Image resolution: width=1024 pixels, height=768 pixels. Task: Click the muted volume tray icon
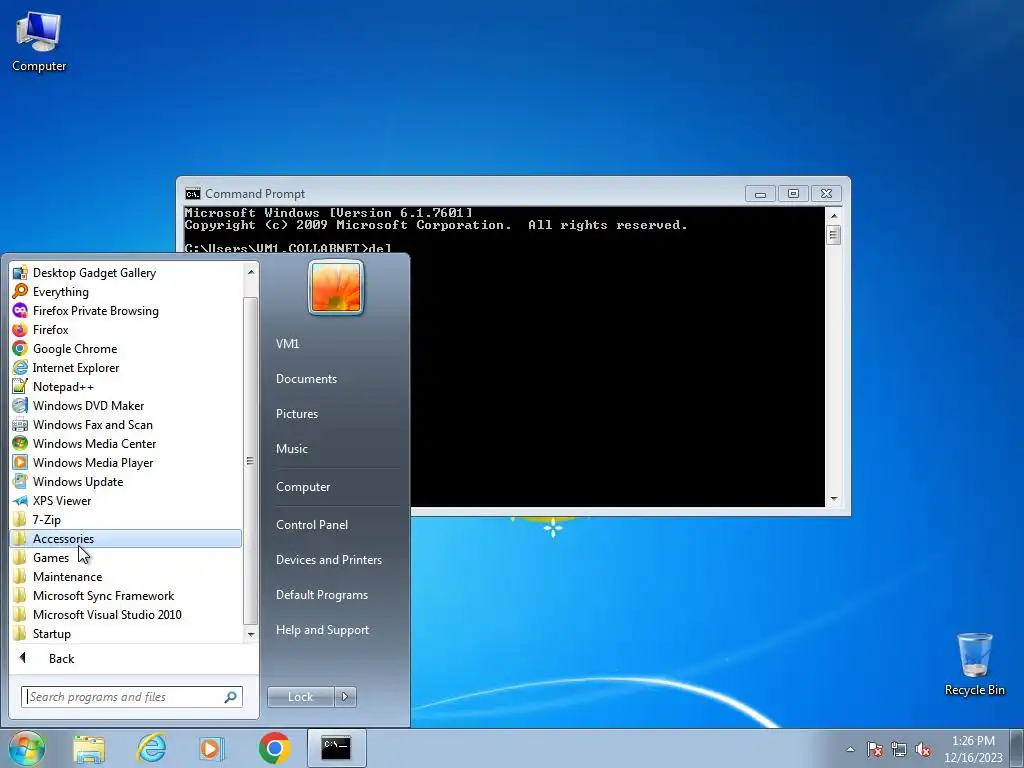click(923, 749)
